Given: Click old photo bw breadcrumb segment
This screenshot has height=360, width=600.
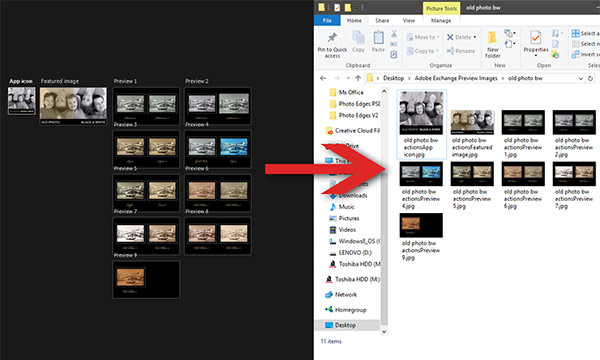Looking at the screenshot, I should click(525, 78).
